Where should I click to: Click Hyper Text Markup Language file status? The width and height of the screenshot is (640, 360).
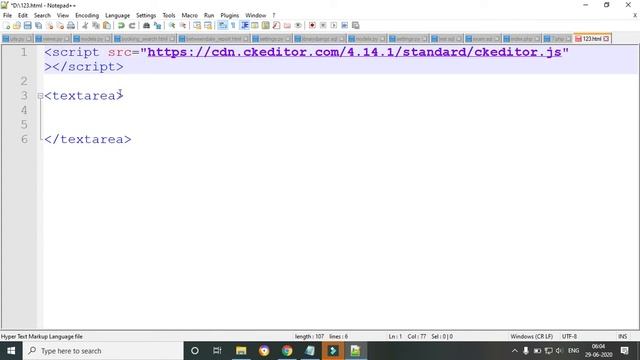click(x=42, y=336)
